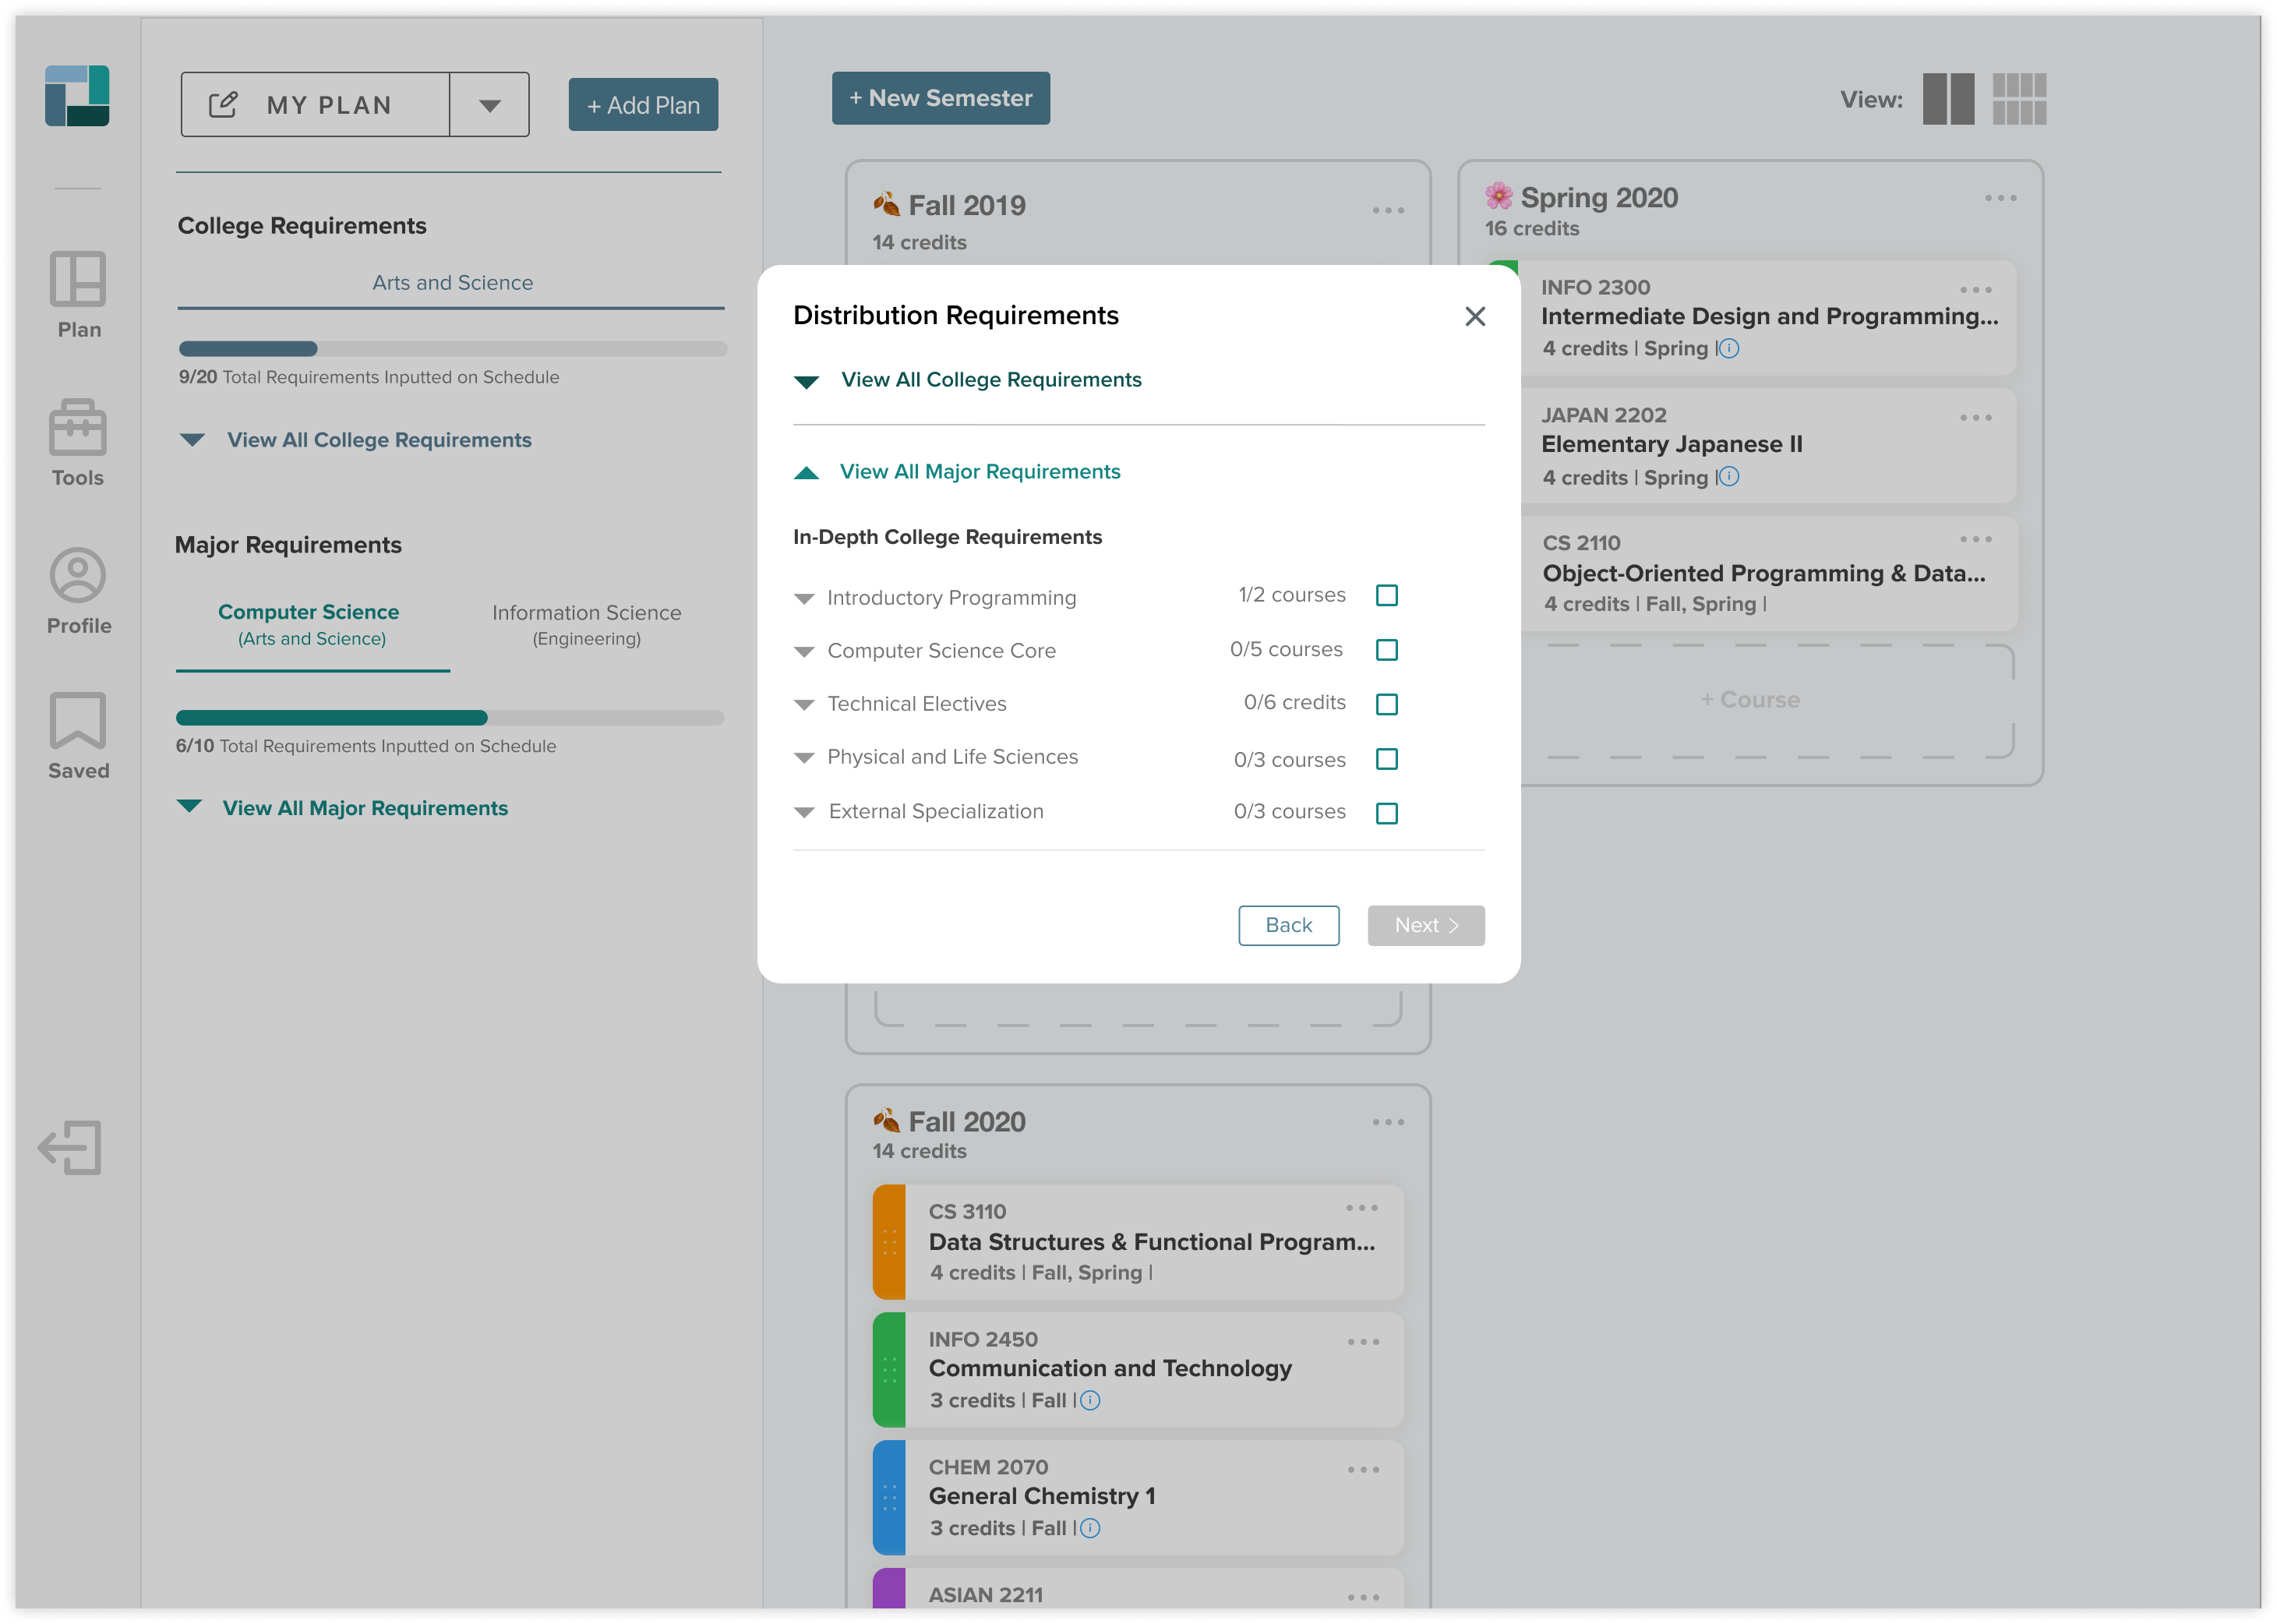The image size is (2277, 1624).
Task: Switch to two-column view icon
Action: (x=1947, y=99)
